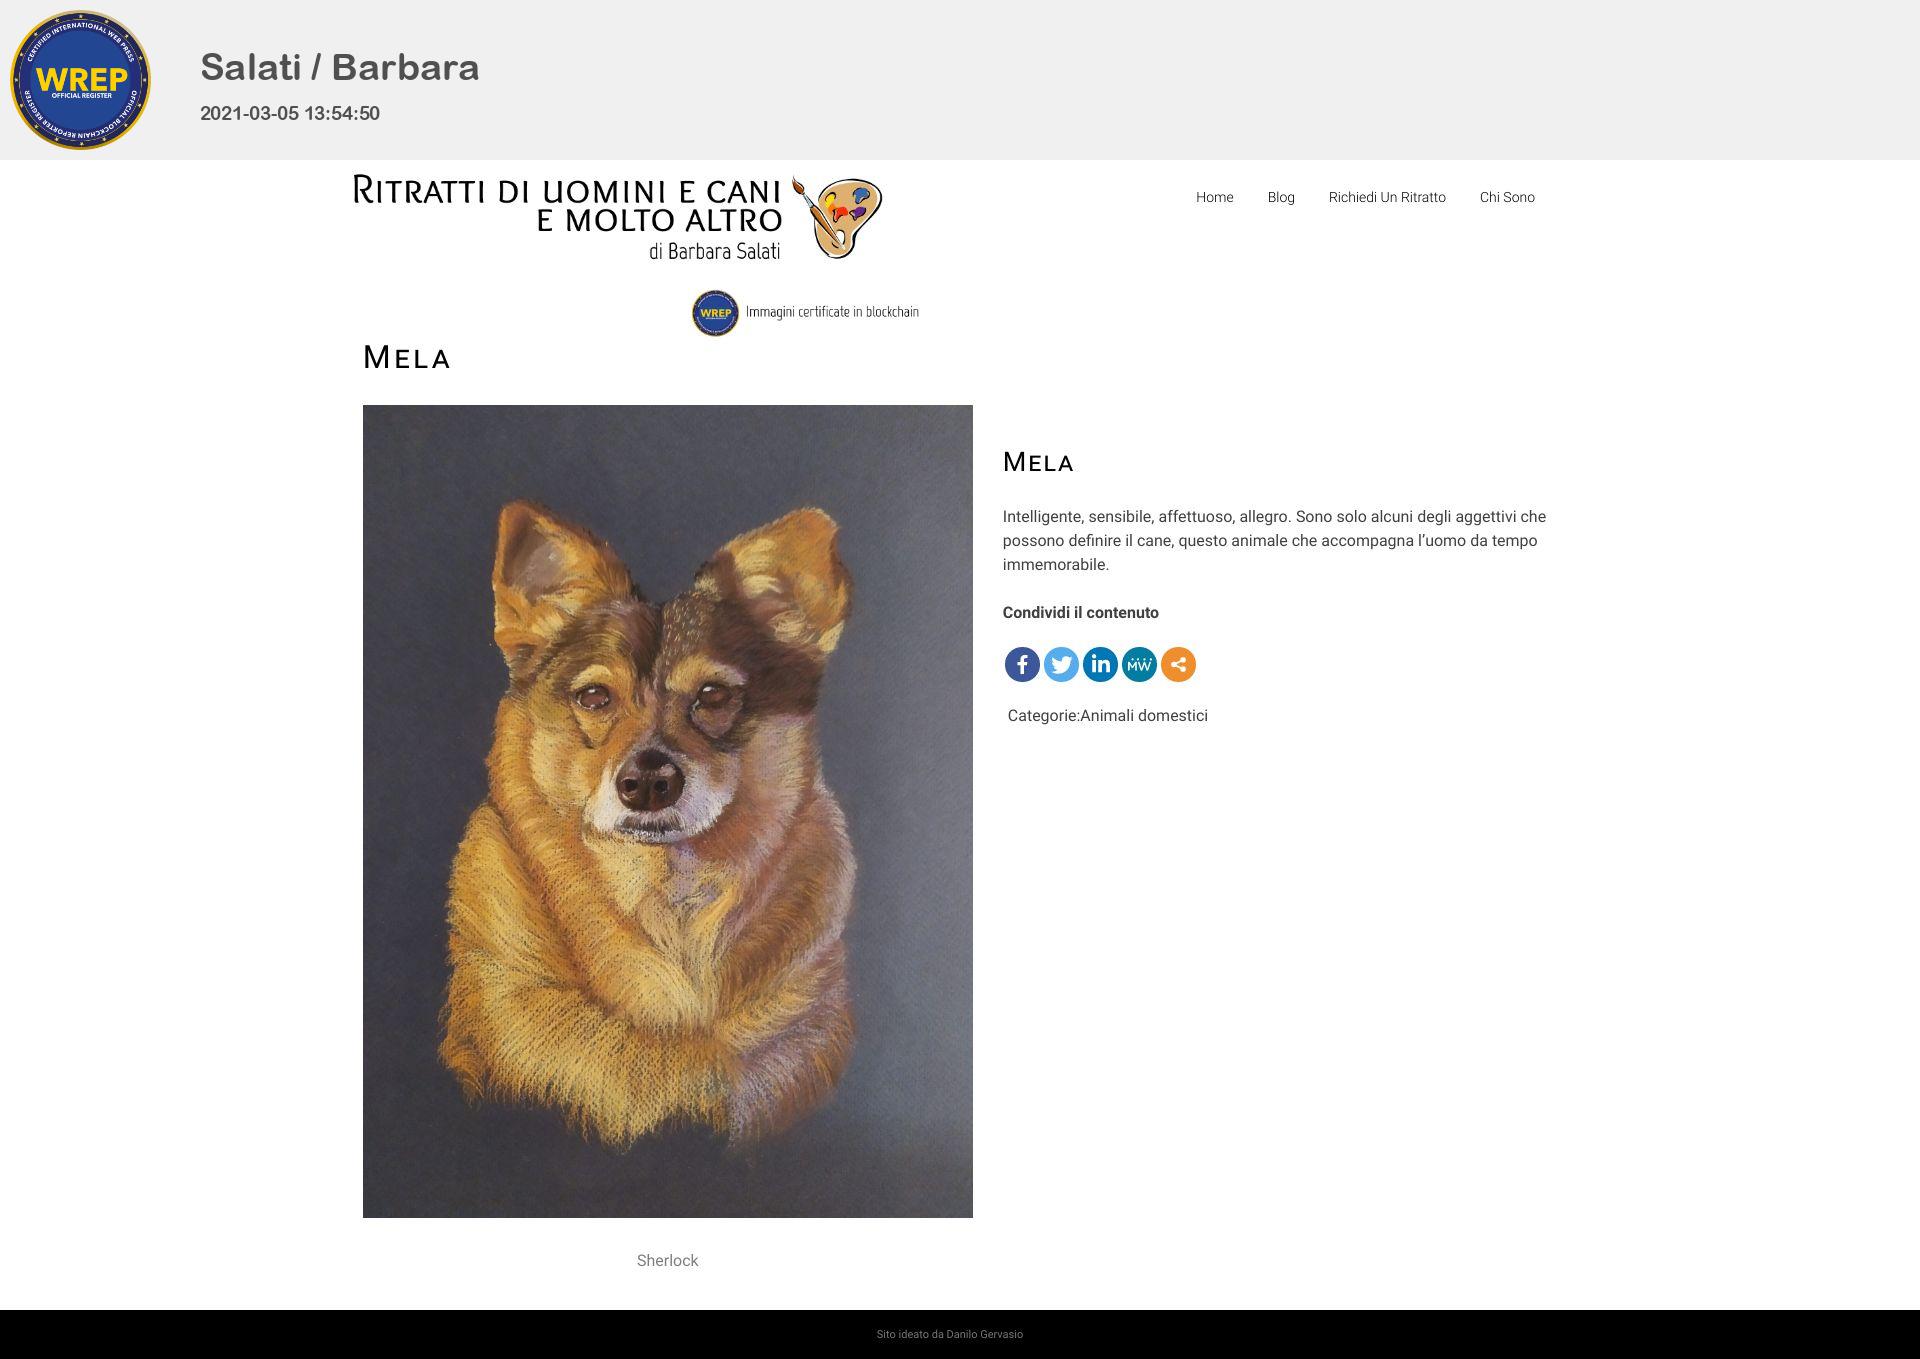
Task: Open the orange more-sharing-options icon
Action: (1178, 664)
